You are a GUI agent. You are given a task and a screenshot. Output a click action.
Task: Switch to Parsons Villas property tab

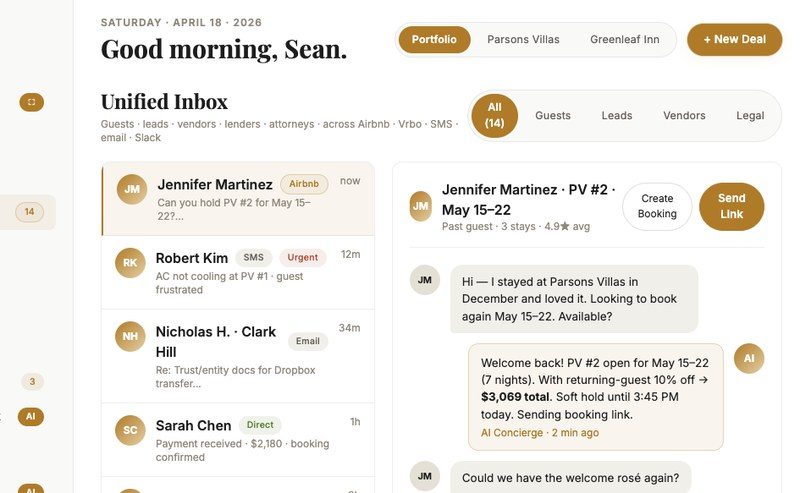coord(523,39)
